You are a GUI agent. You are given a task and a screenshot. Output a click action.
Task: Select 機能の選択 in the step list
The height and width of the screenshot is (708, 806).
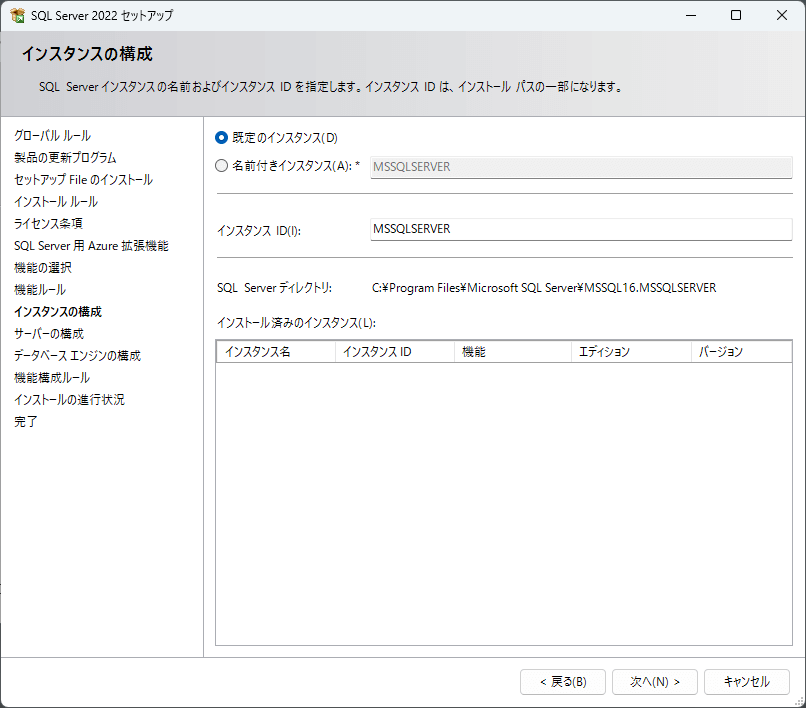point(43,268)
